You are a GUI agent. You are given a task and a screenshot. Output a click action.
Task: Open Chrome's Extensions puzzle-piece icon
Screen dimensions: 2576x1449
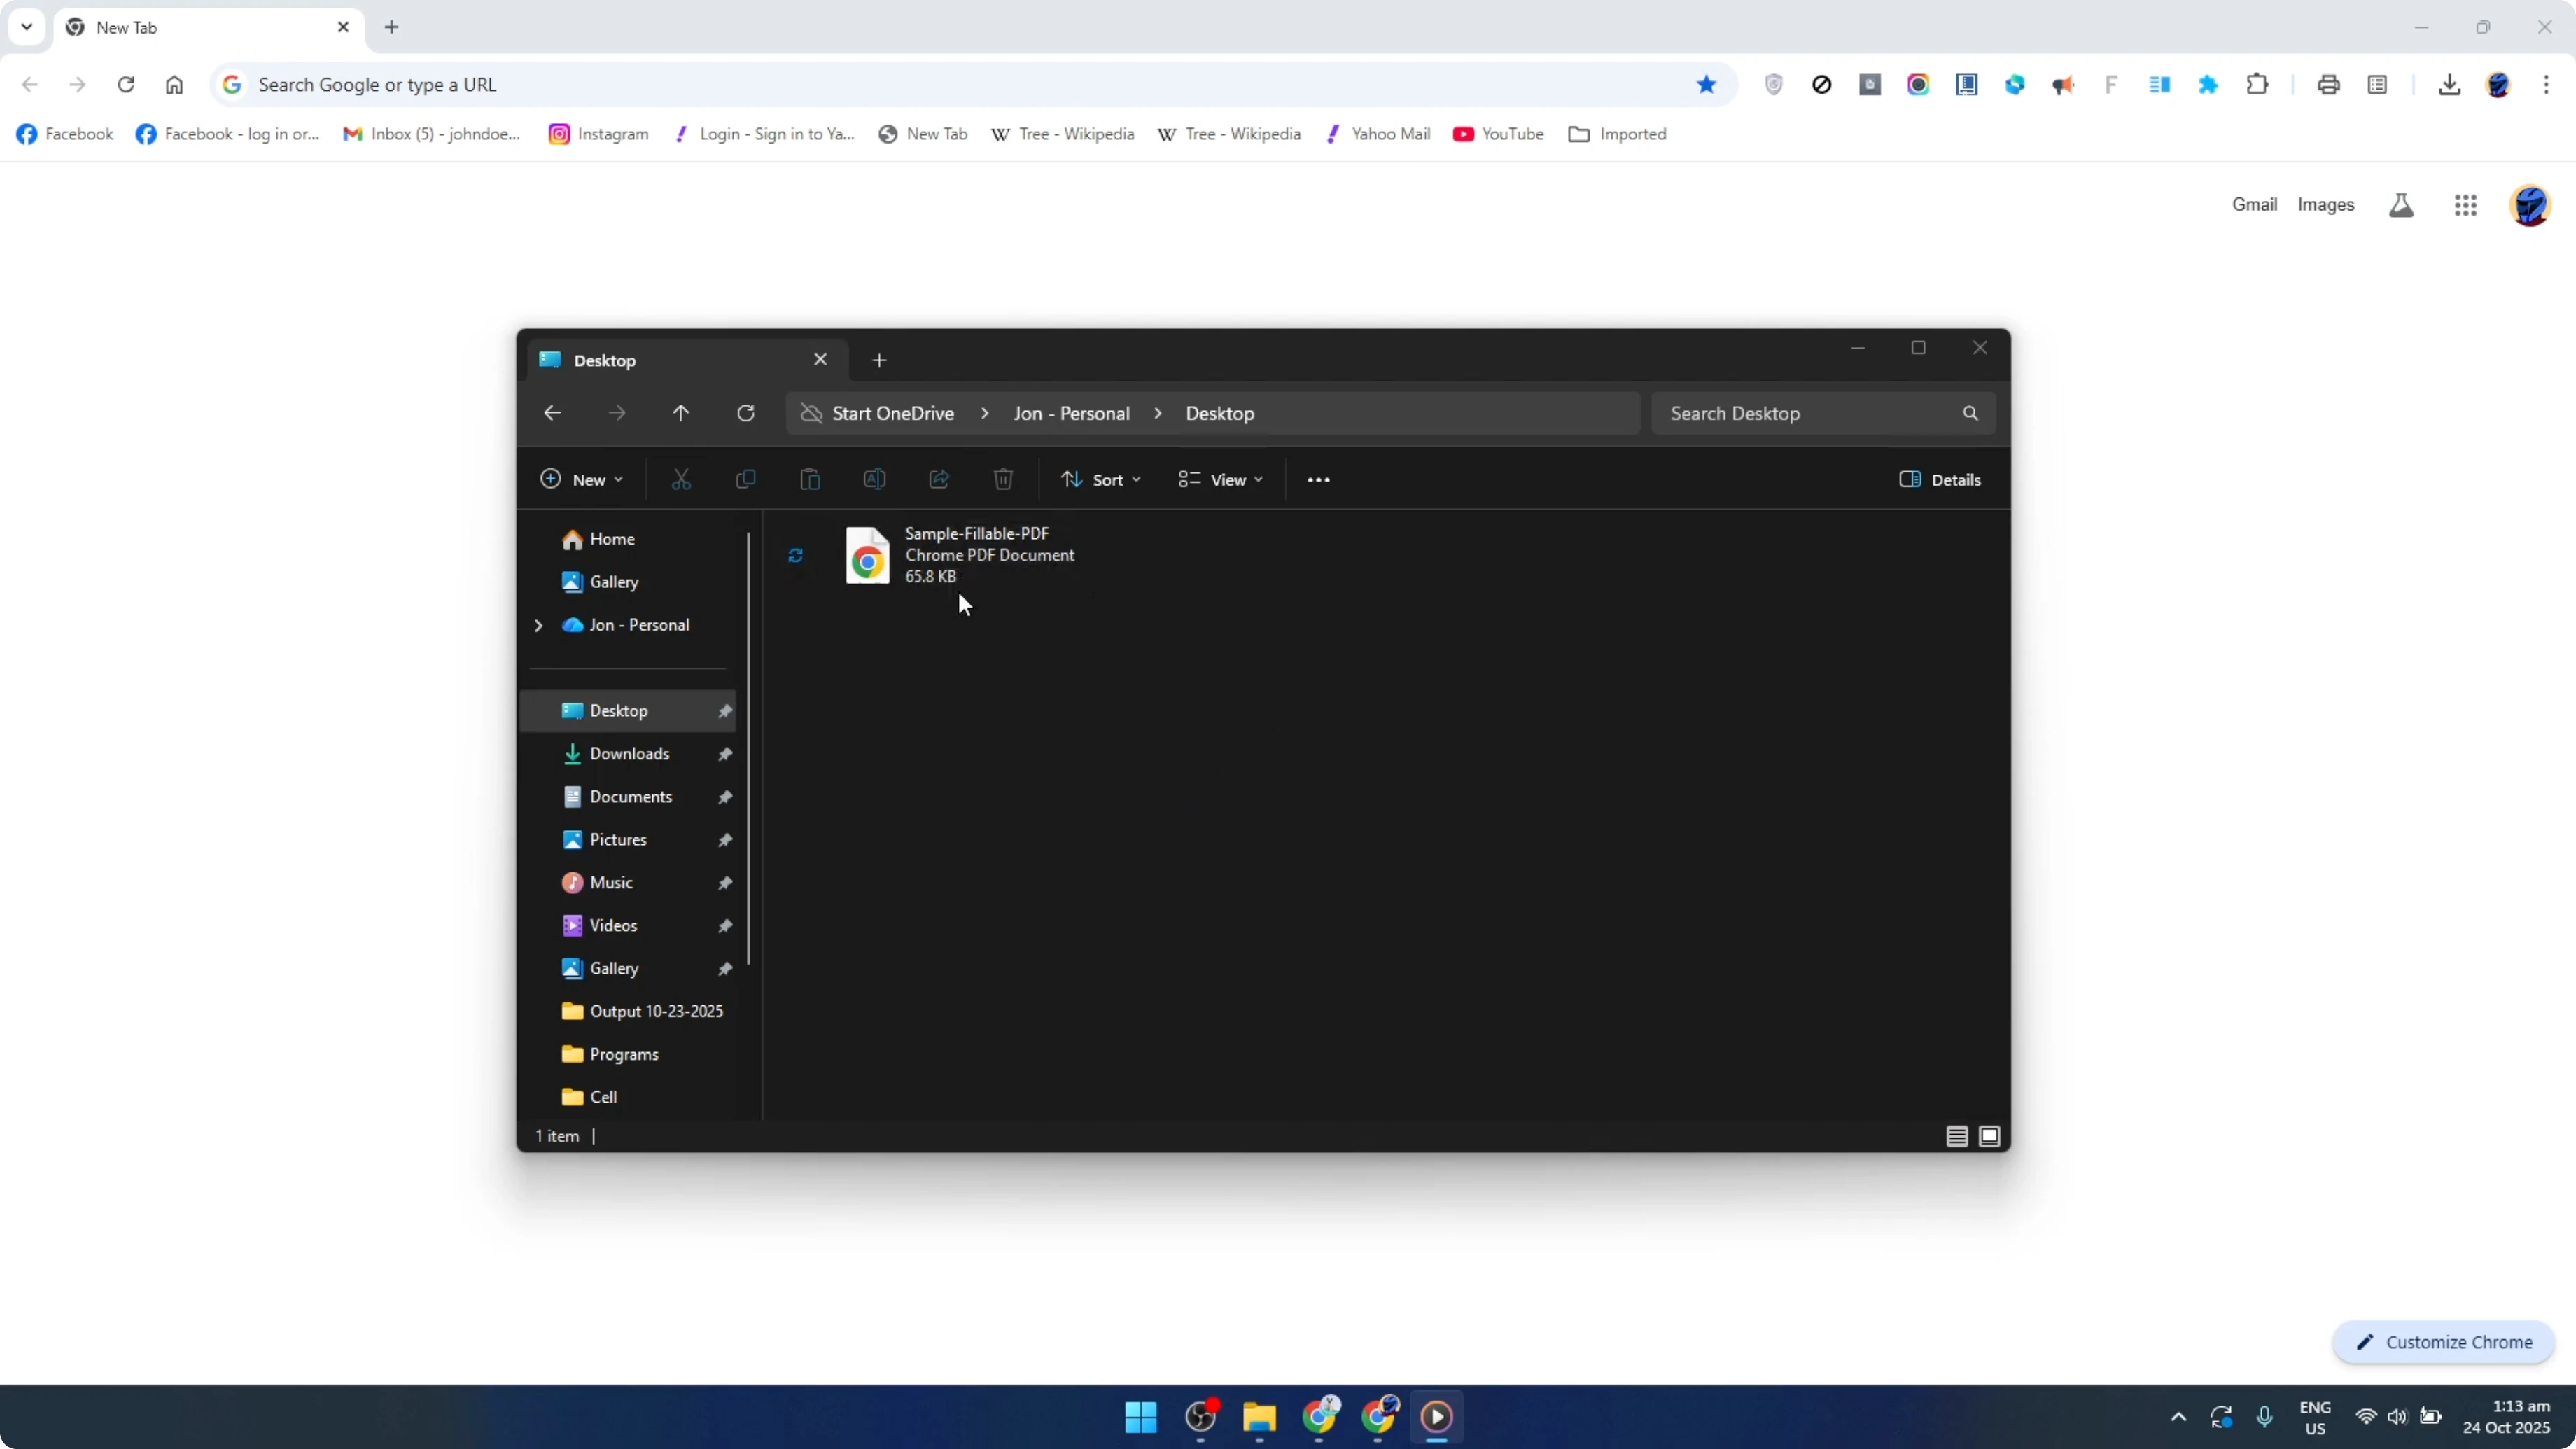click(x=2258, y=85)
